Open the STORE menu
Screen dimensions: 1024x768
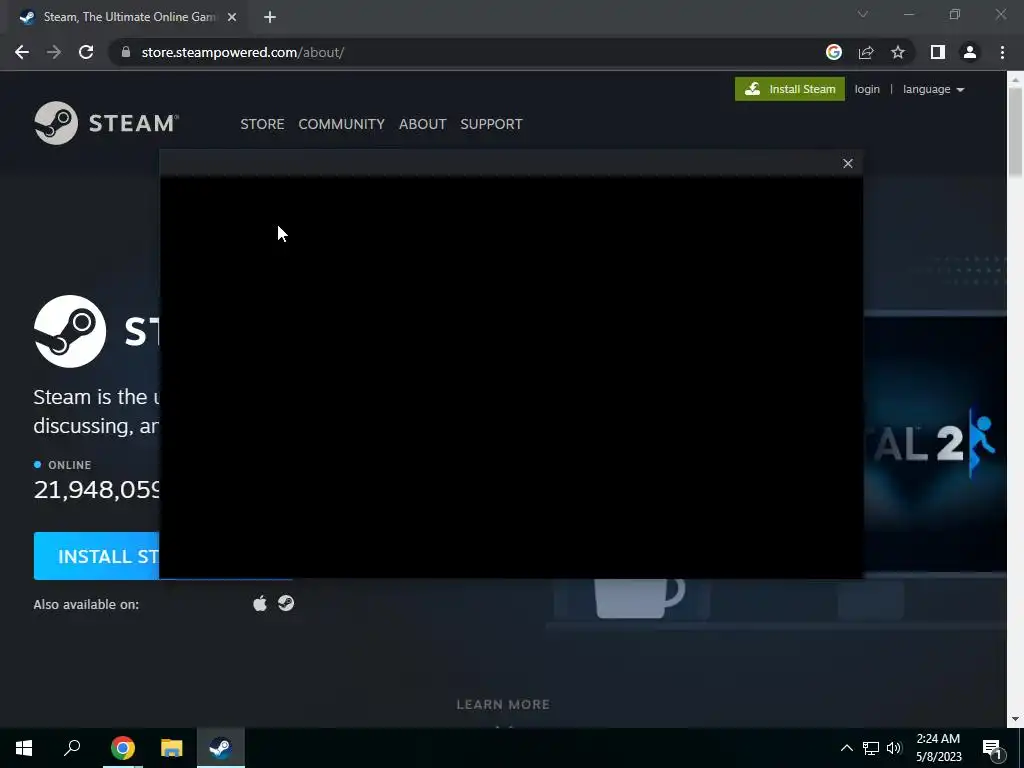[x=262, y=124]
